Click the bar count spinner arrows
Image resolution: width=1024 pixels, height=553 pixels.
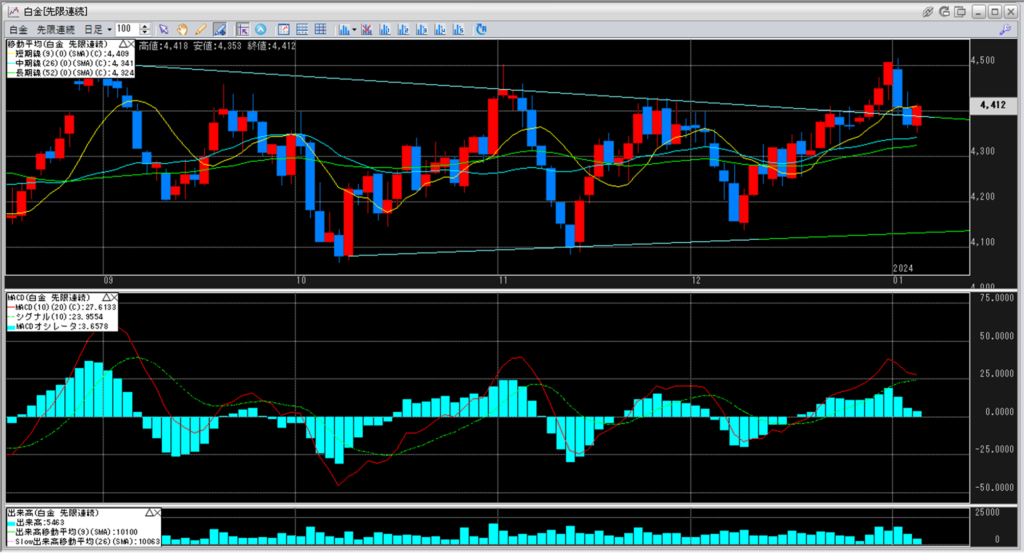point(145,29)
